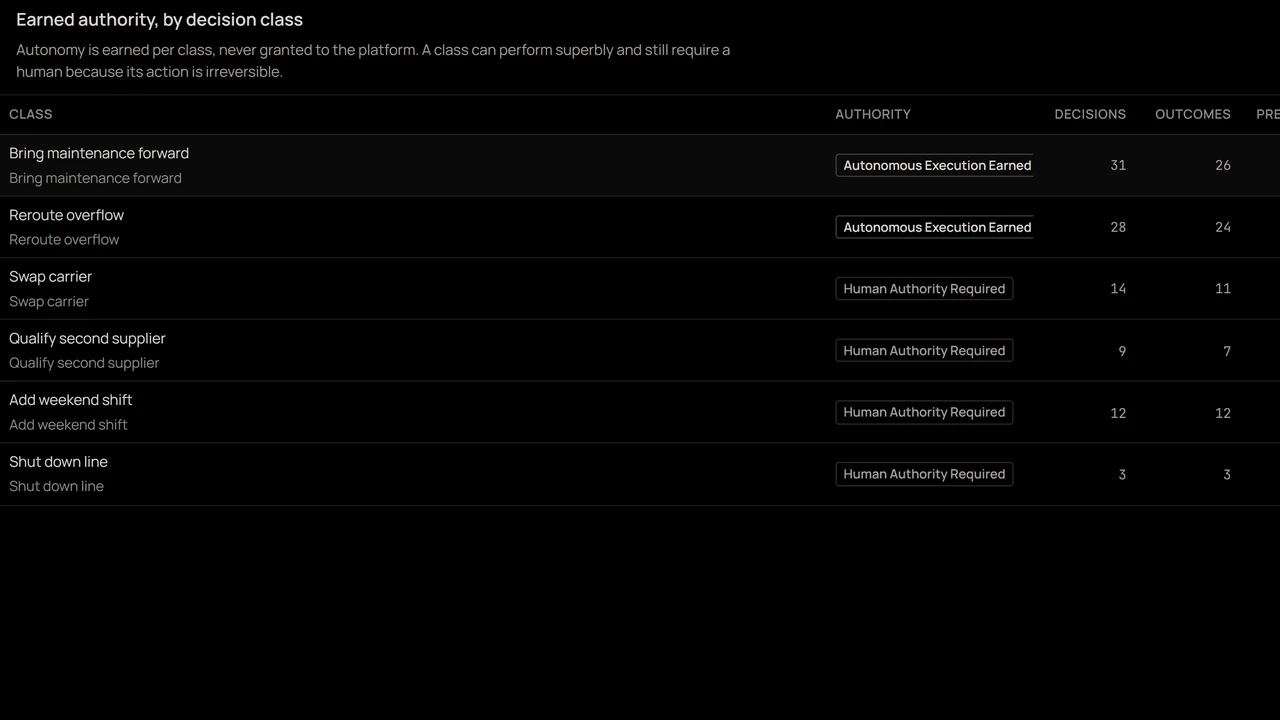
Task: Click Human Authority Required badge for Shut down line
Action: (924, 474)
